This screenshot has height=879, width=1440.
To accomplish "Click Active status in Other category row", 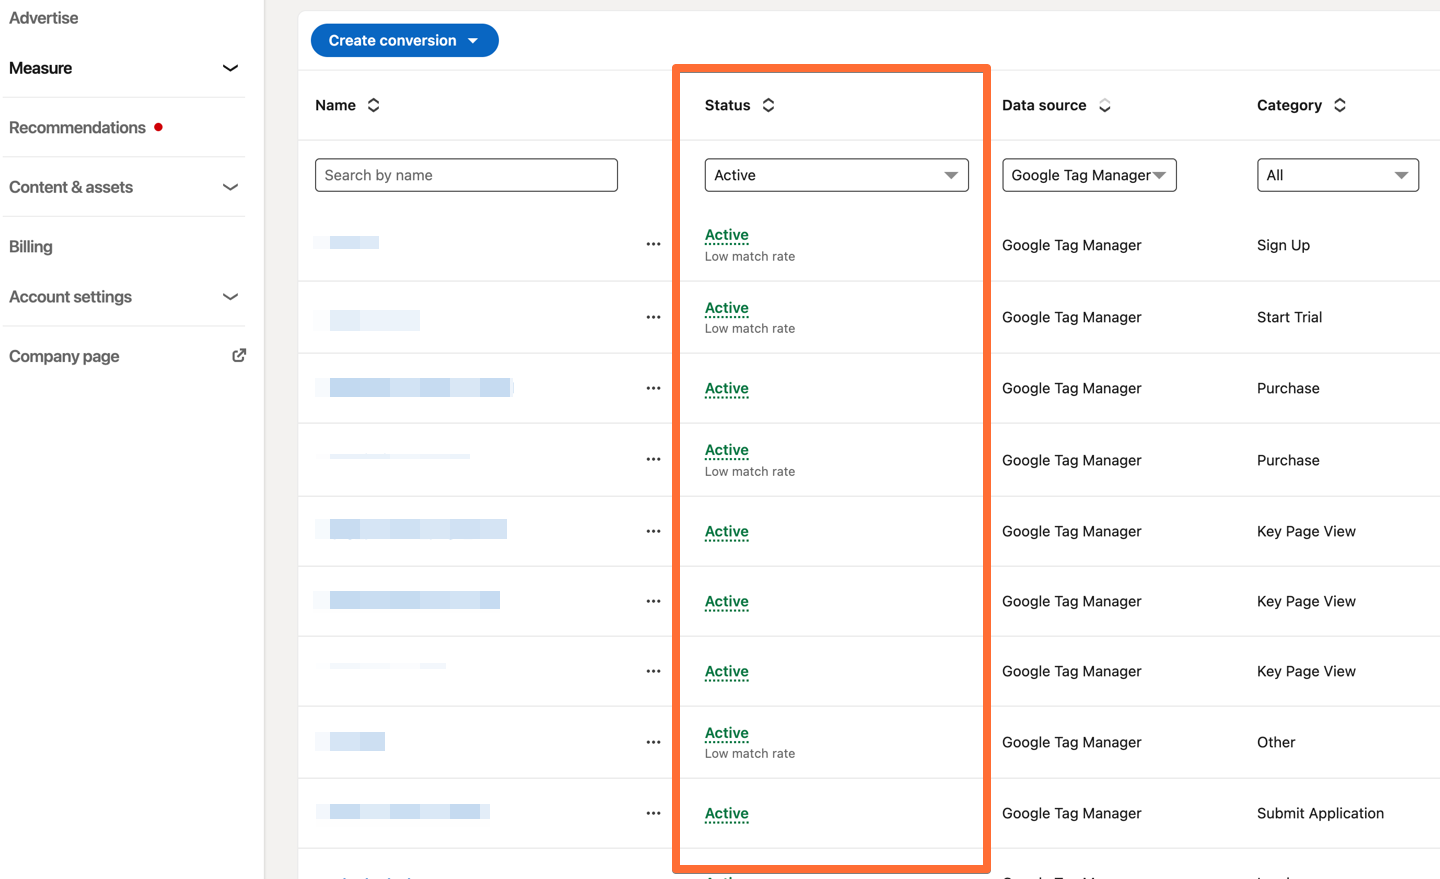I will pyautogui.click(x=727, y=733).
